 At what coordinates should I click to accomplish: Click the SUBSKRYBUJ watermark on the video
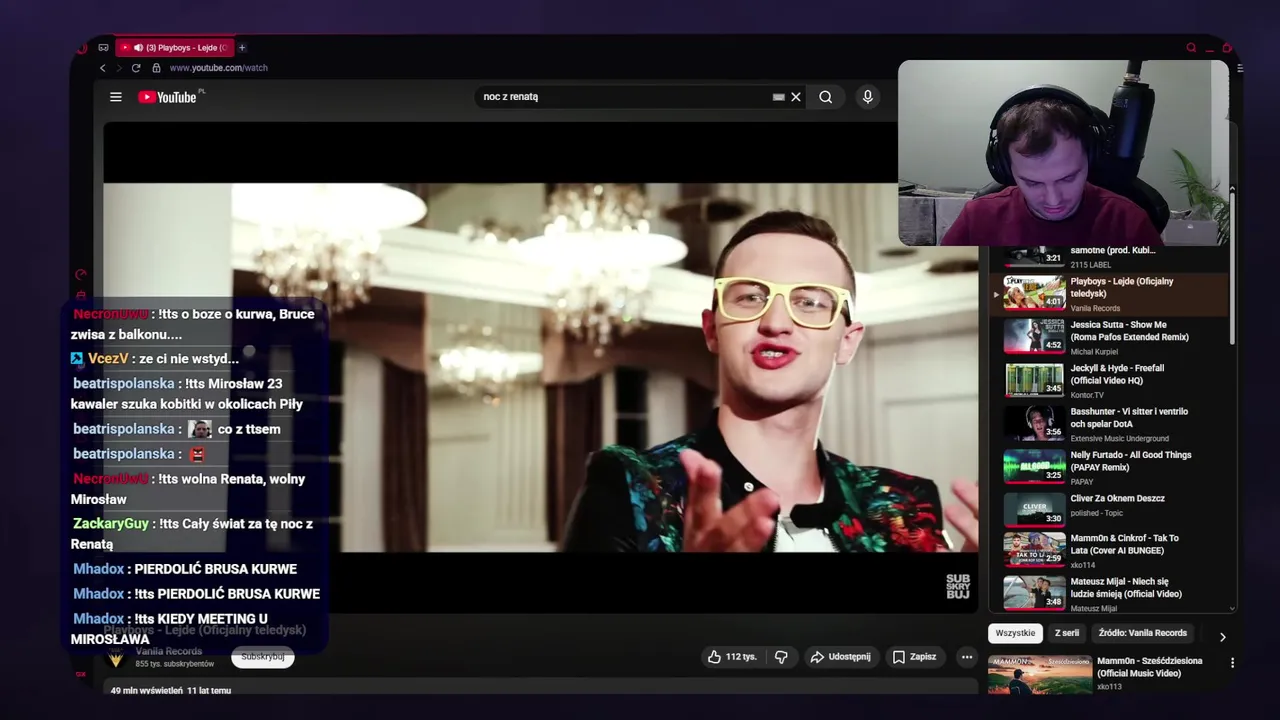958,587
